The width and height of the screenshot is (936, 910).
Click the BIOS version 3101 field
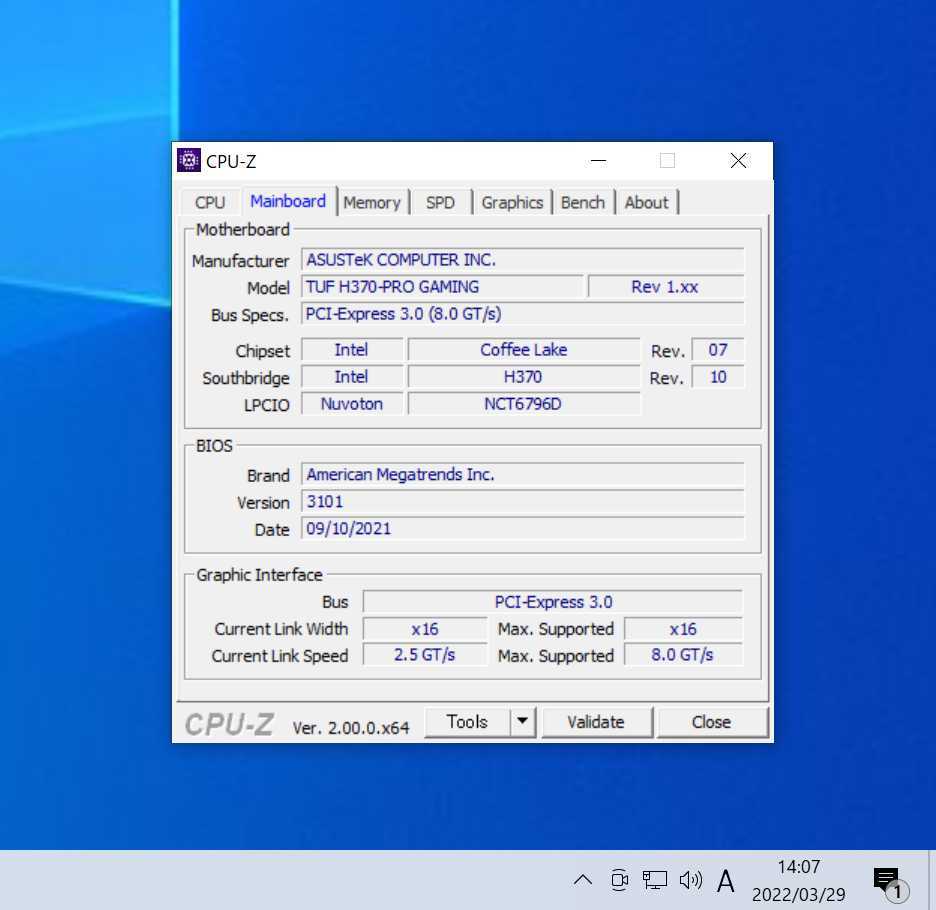[x=523, y=502]
